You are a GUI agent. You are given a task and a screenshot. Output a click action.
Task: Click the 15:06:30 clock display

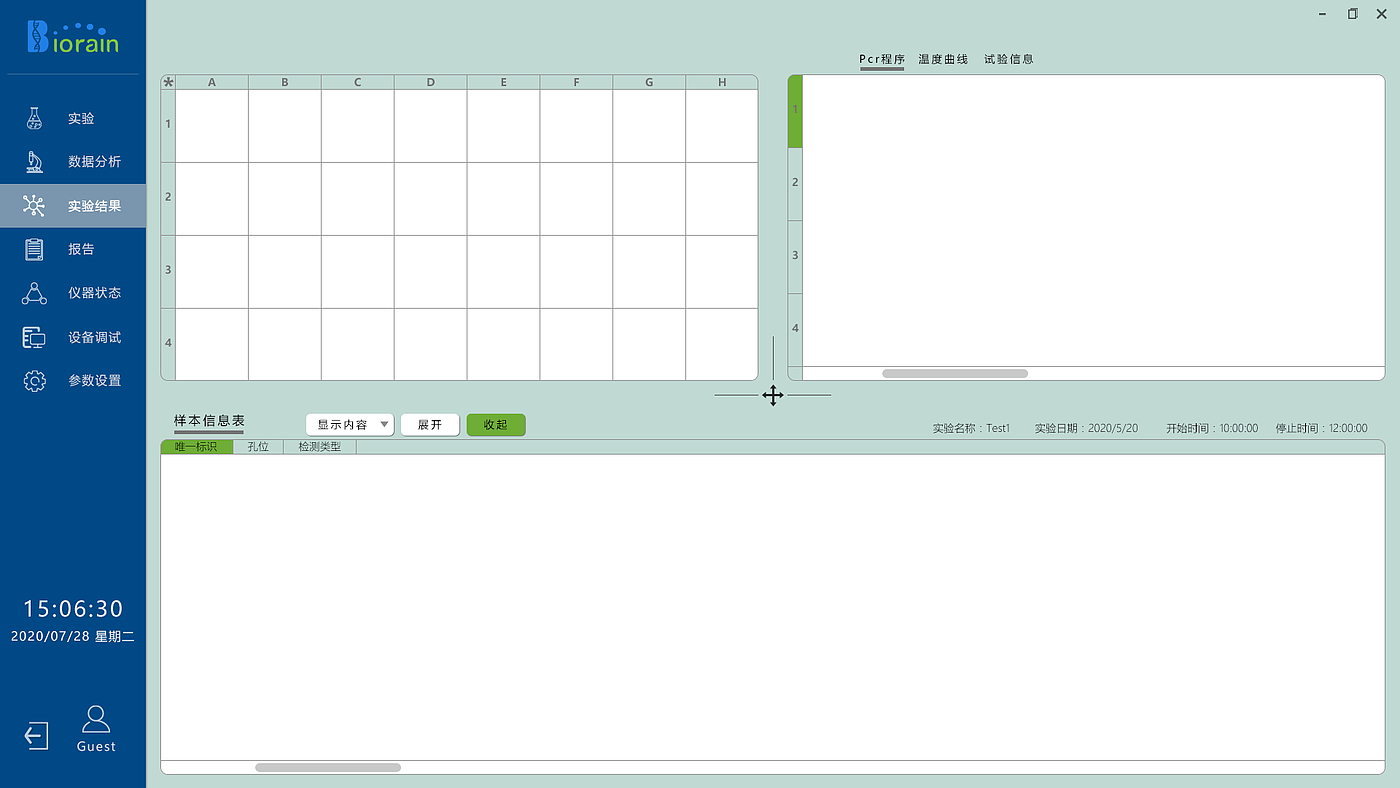[x=73, y=609]
